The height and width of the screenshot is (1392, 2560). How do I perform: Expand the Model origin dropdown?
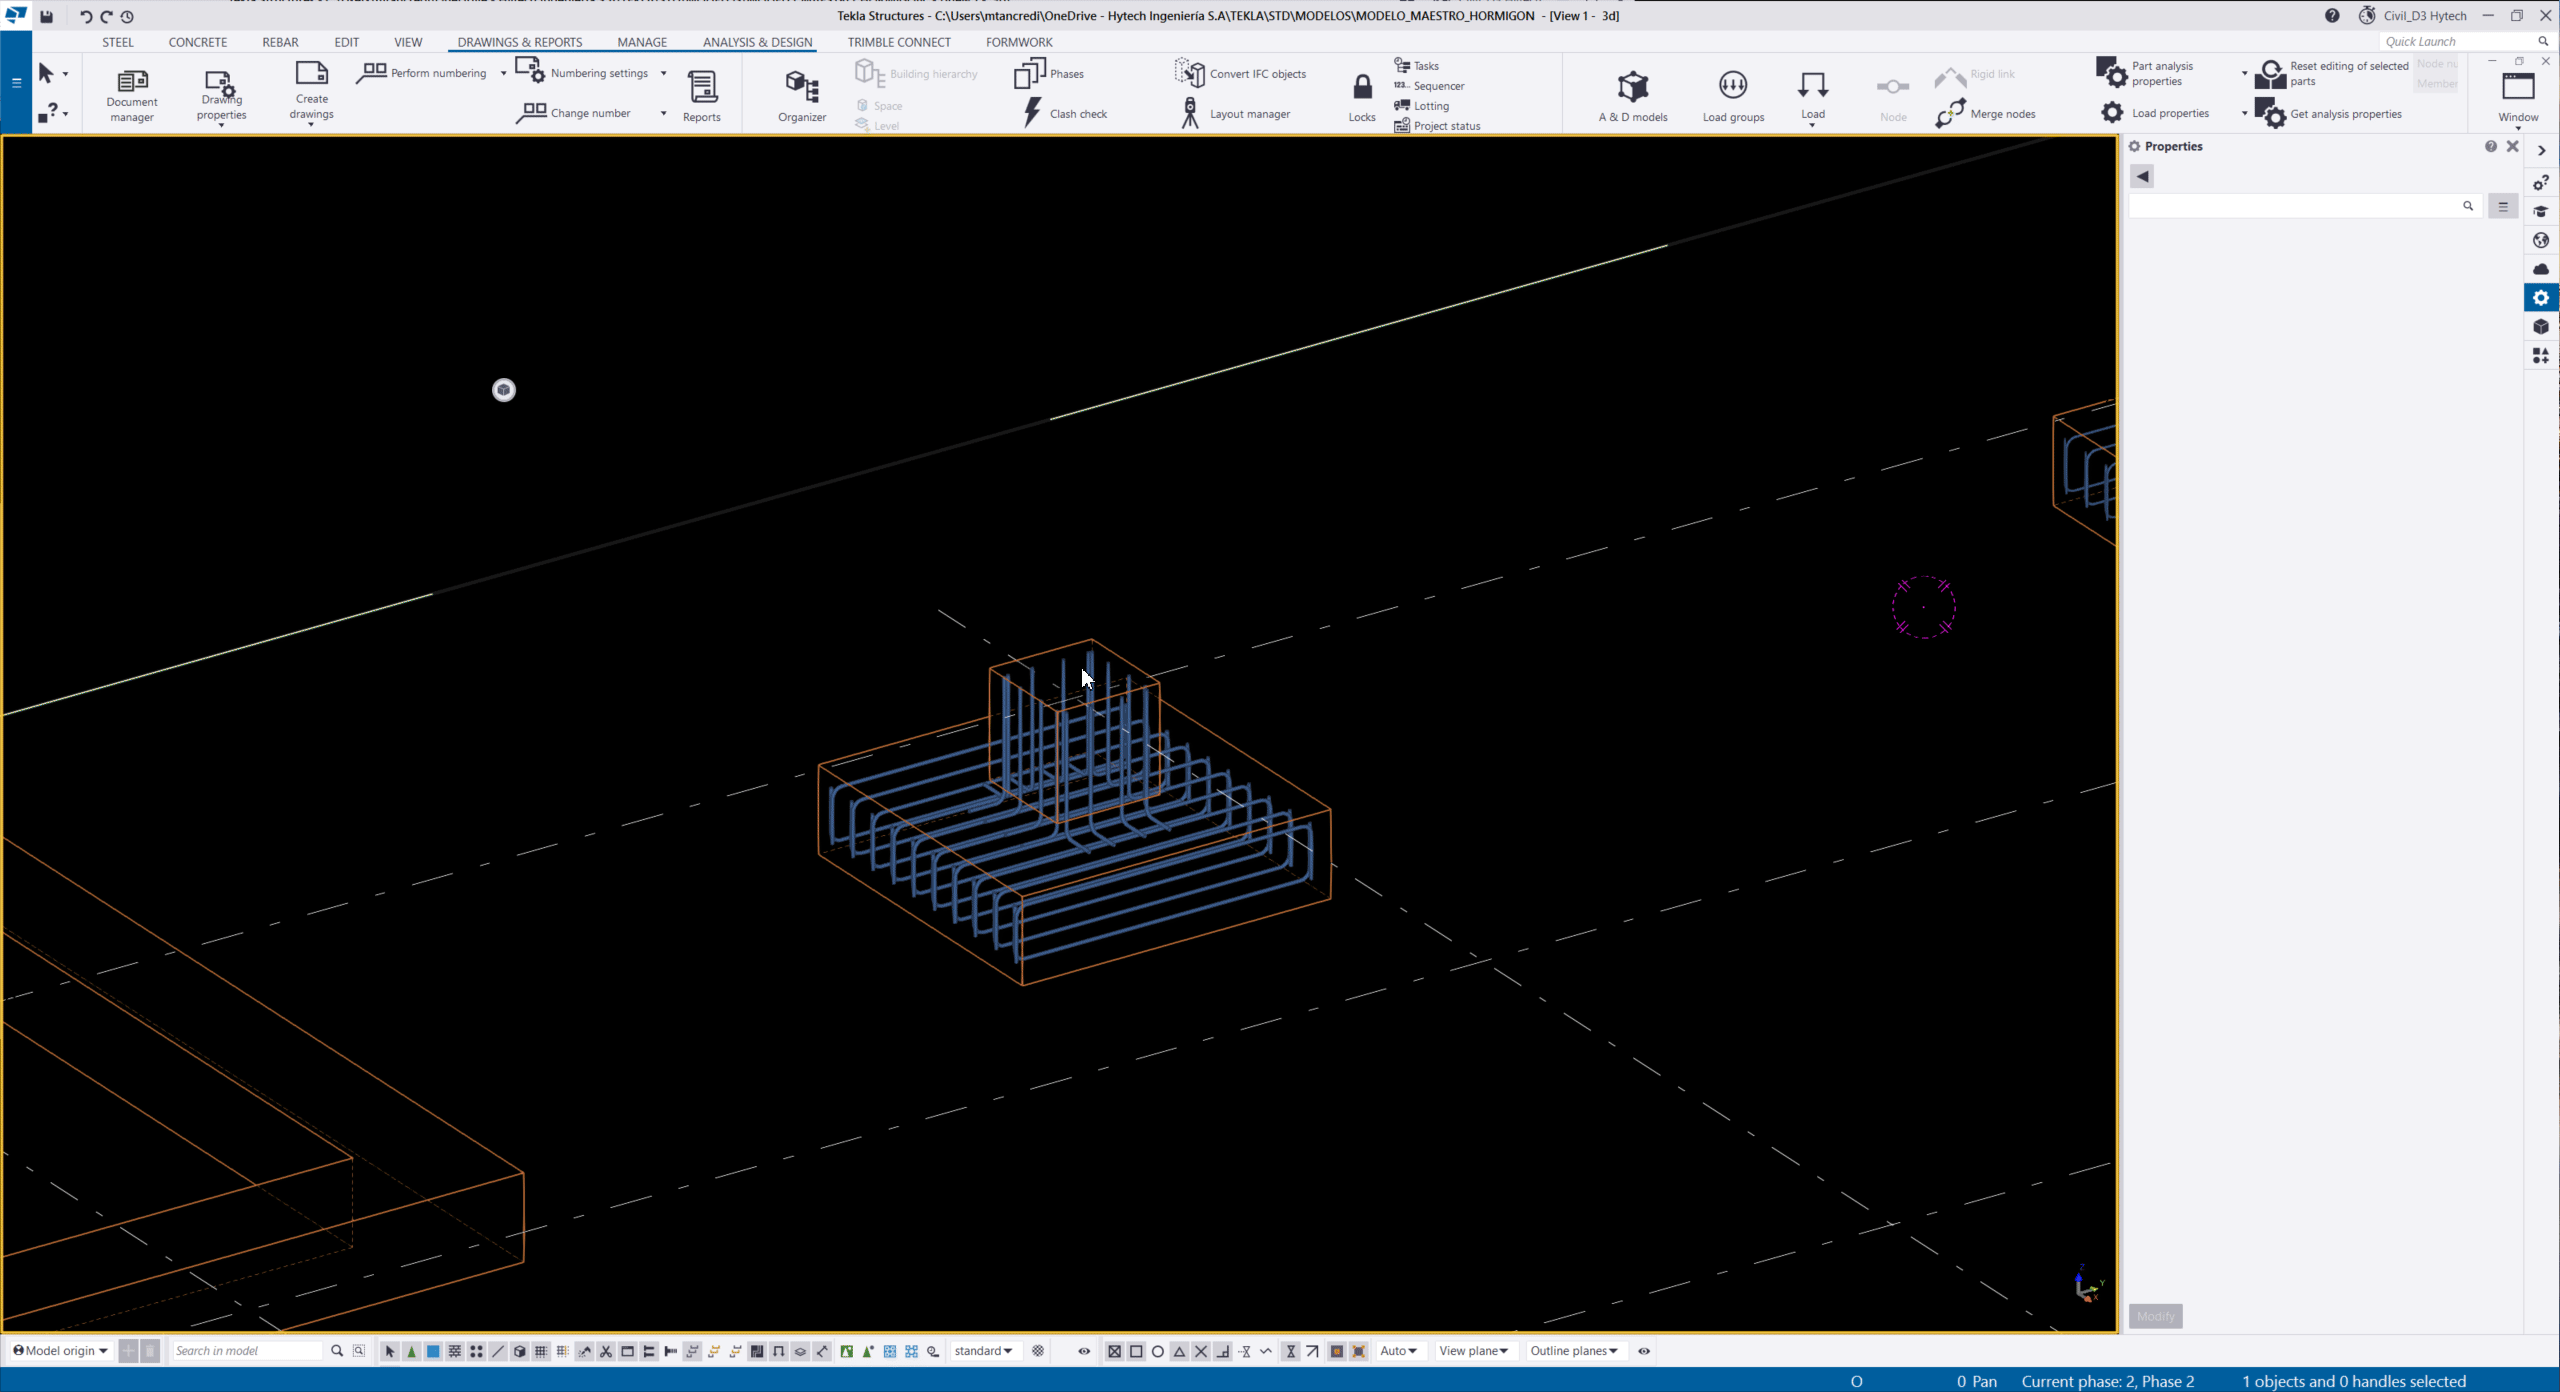62,1351
